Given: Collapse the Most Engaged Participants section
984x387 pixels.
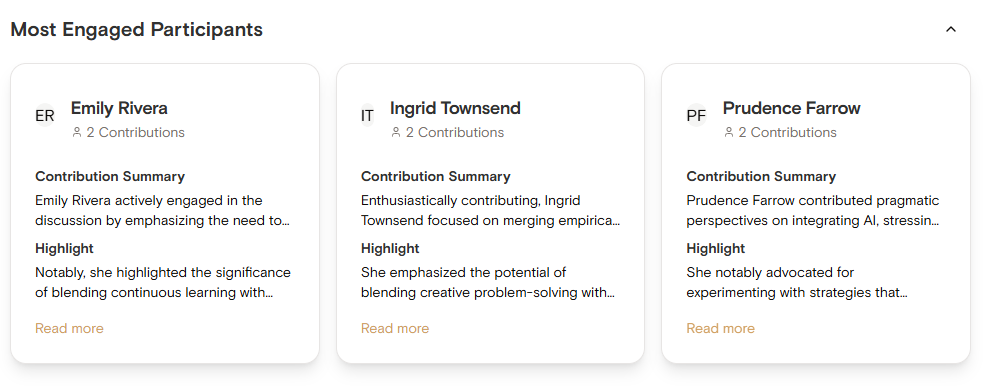Looking at the screenshot, I should pos(951,29).
